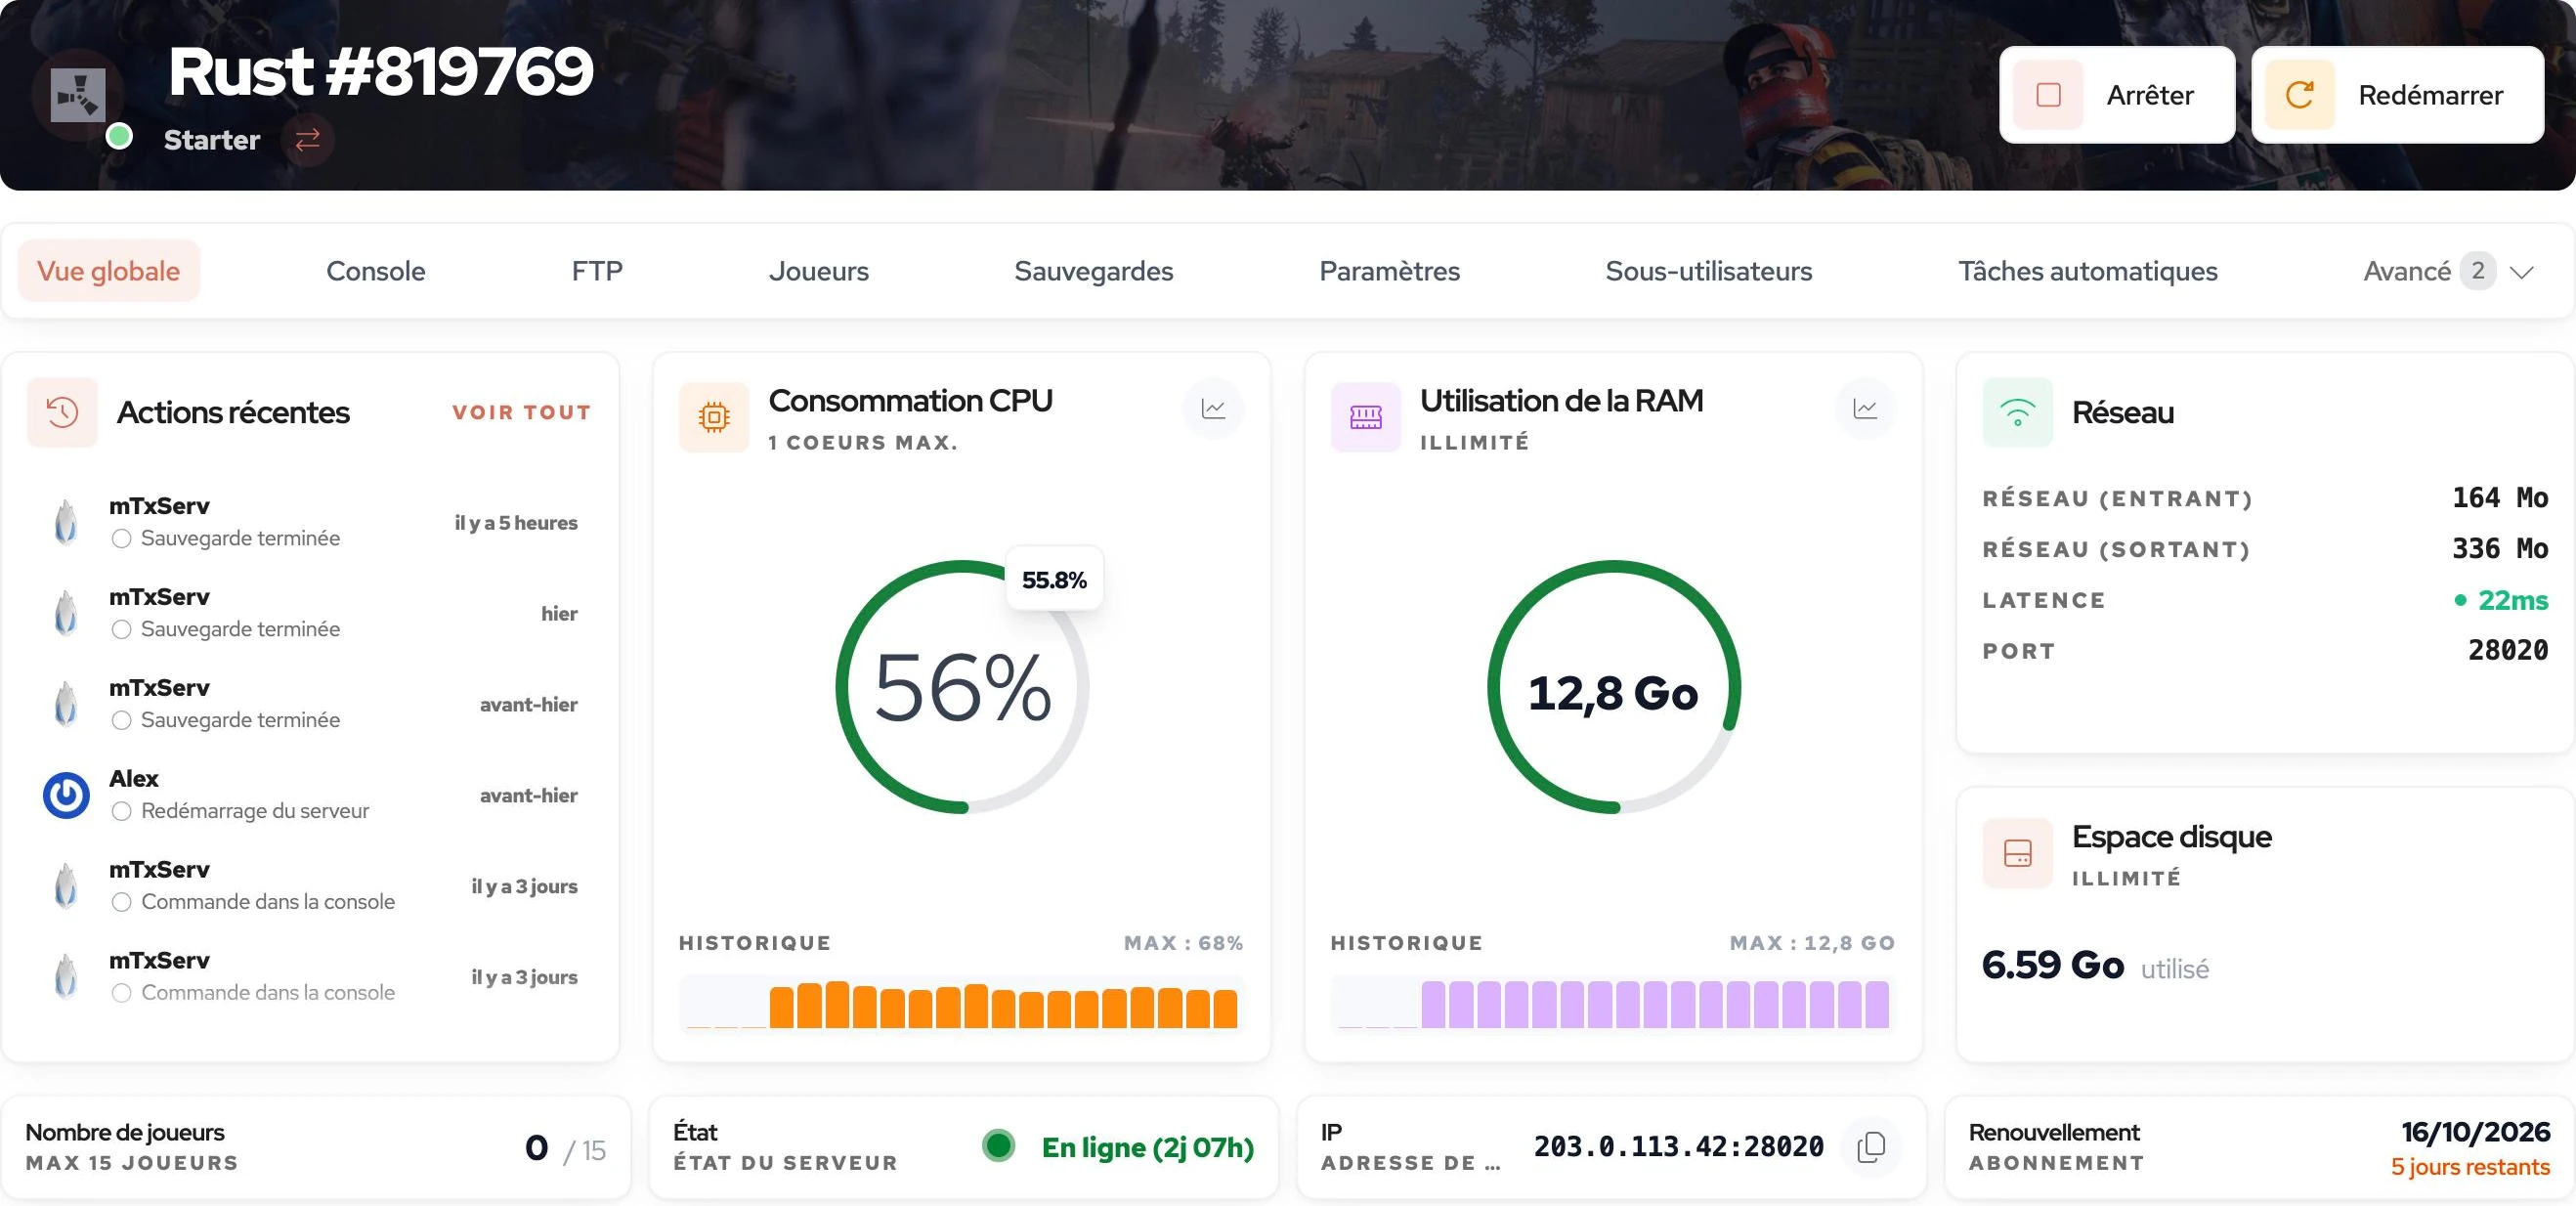
Task: Click the Actions récentes history clock icon
Action: tap(62, 412)
